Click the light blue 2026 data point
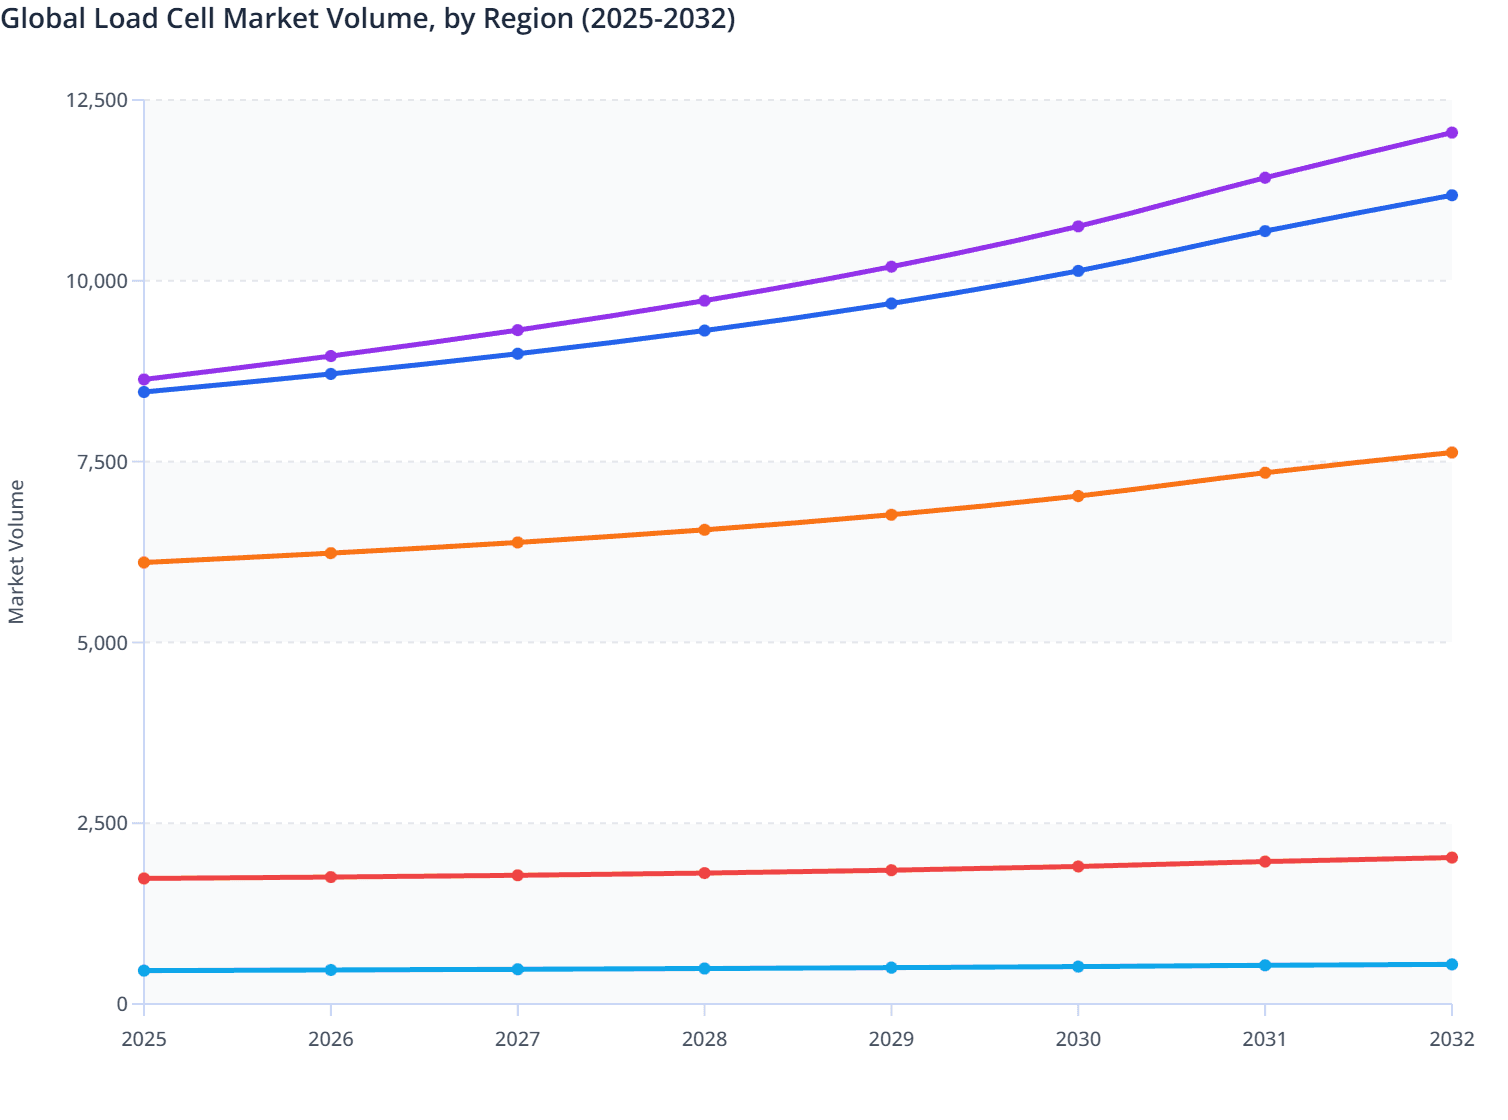This screenshot has width=1508, height=1120. (331, 970)
